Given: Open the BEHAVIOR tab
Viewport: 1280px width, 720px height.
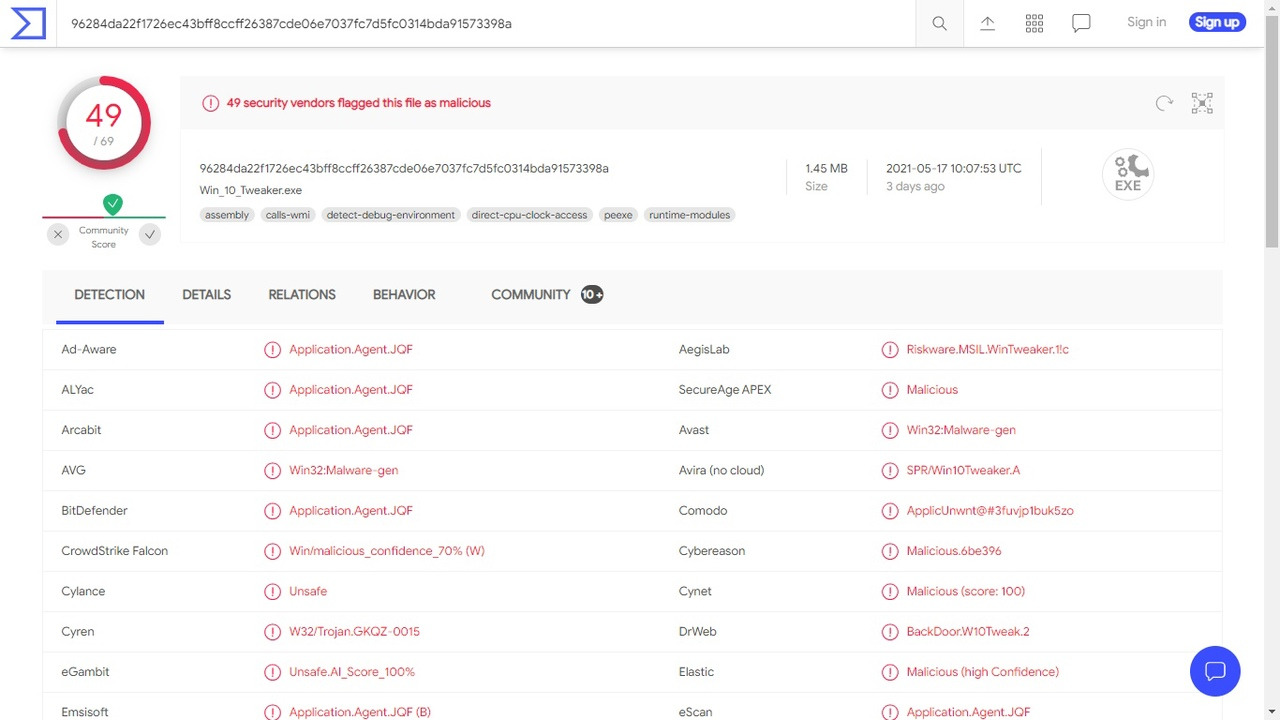Looking at the screenshot, I should tap(404, 295).
